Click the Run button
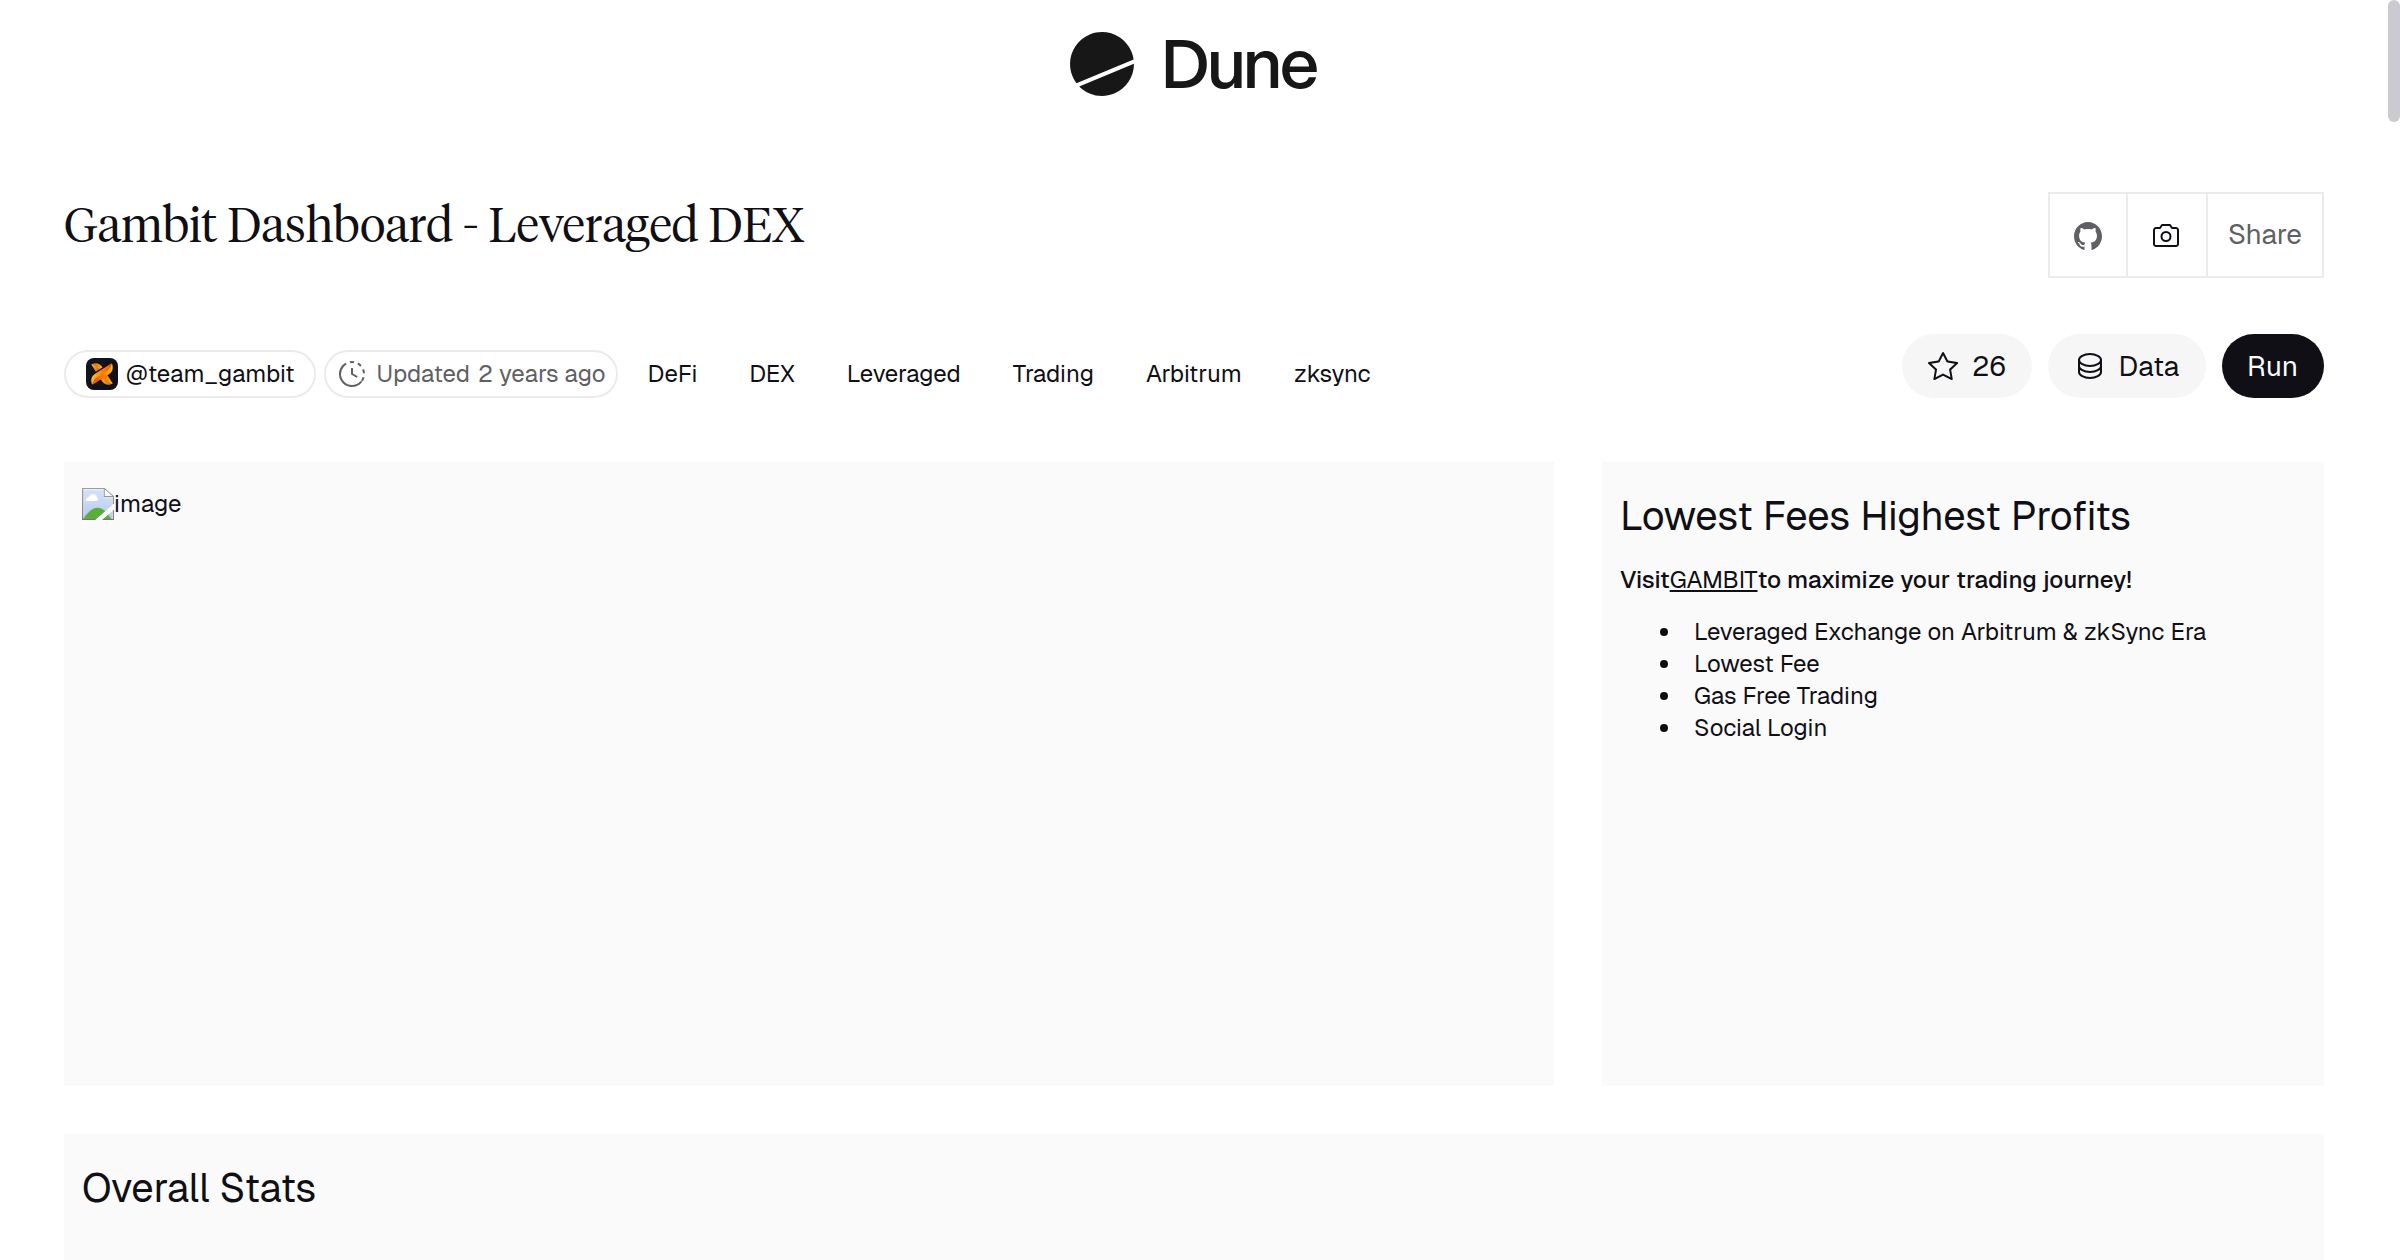This screenshot has height=1260, width=2400. (2272, 366)
